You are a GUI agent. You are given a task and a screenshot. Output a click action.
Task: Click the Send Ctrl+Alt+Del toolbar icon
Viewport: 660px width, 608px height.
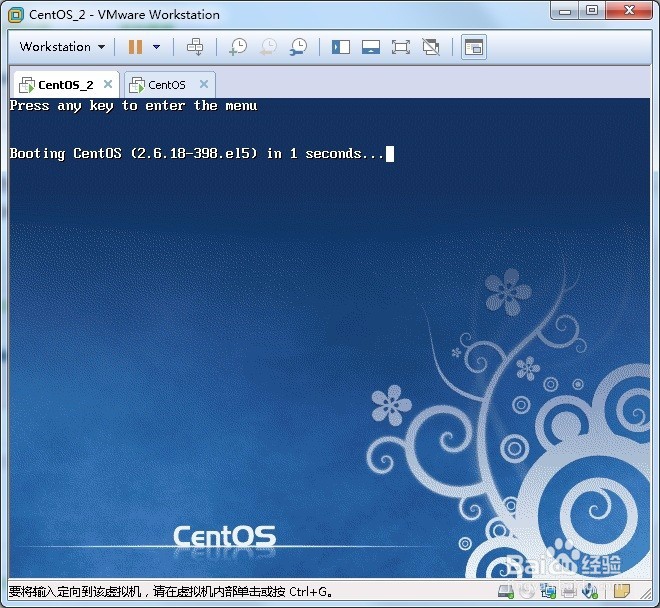pos(195,47)
